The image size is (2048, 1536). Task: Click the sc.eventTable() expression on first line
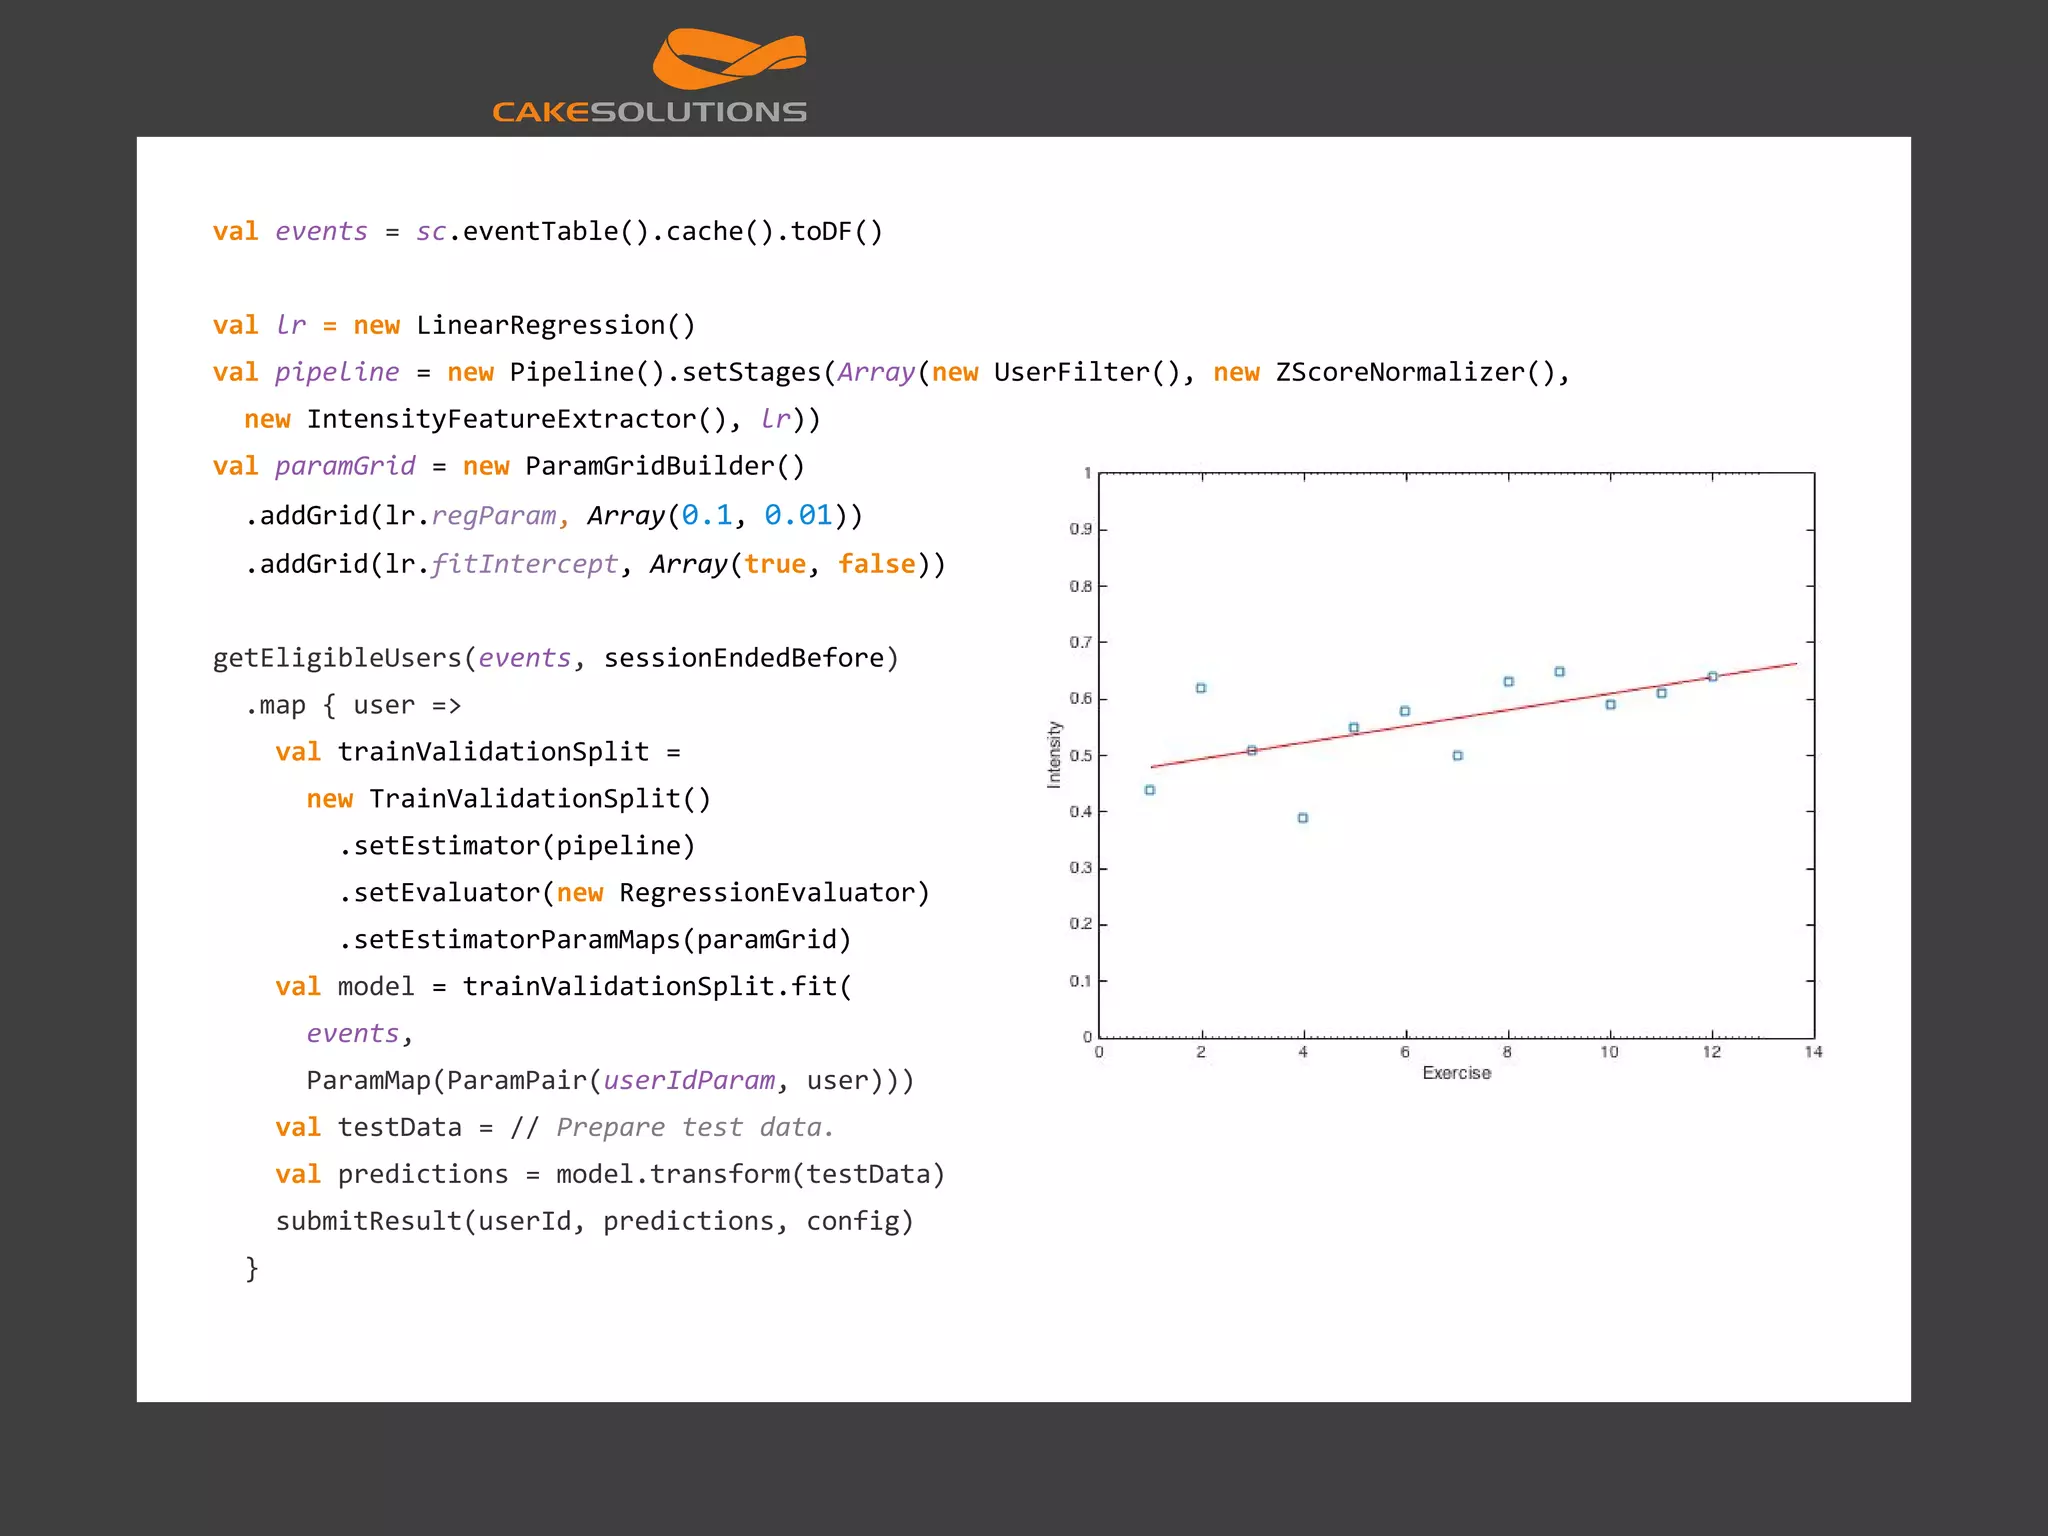[532, 232]
